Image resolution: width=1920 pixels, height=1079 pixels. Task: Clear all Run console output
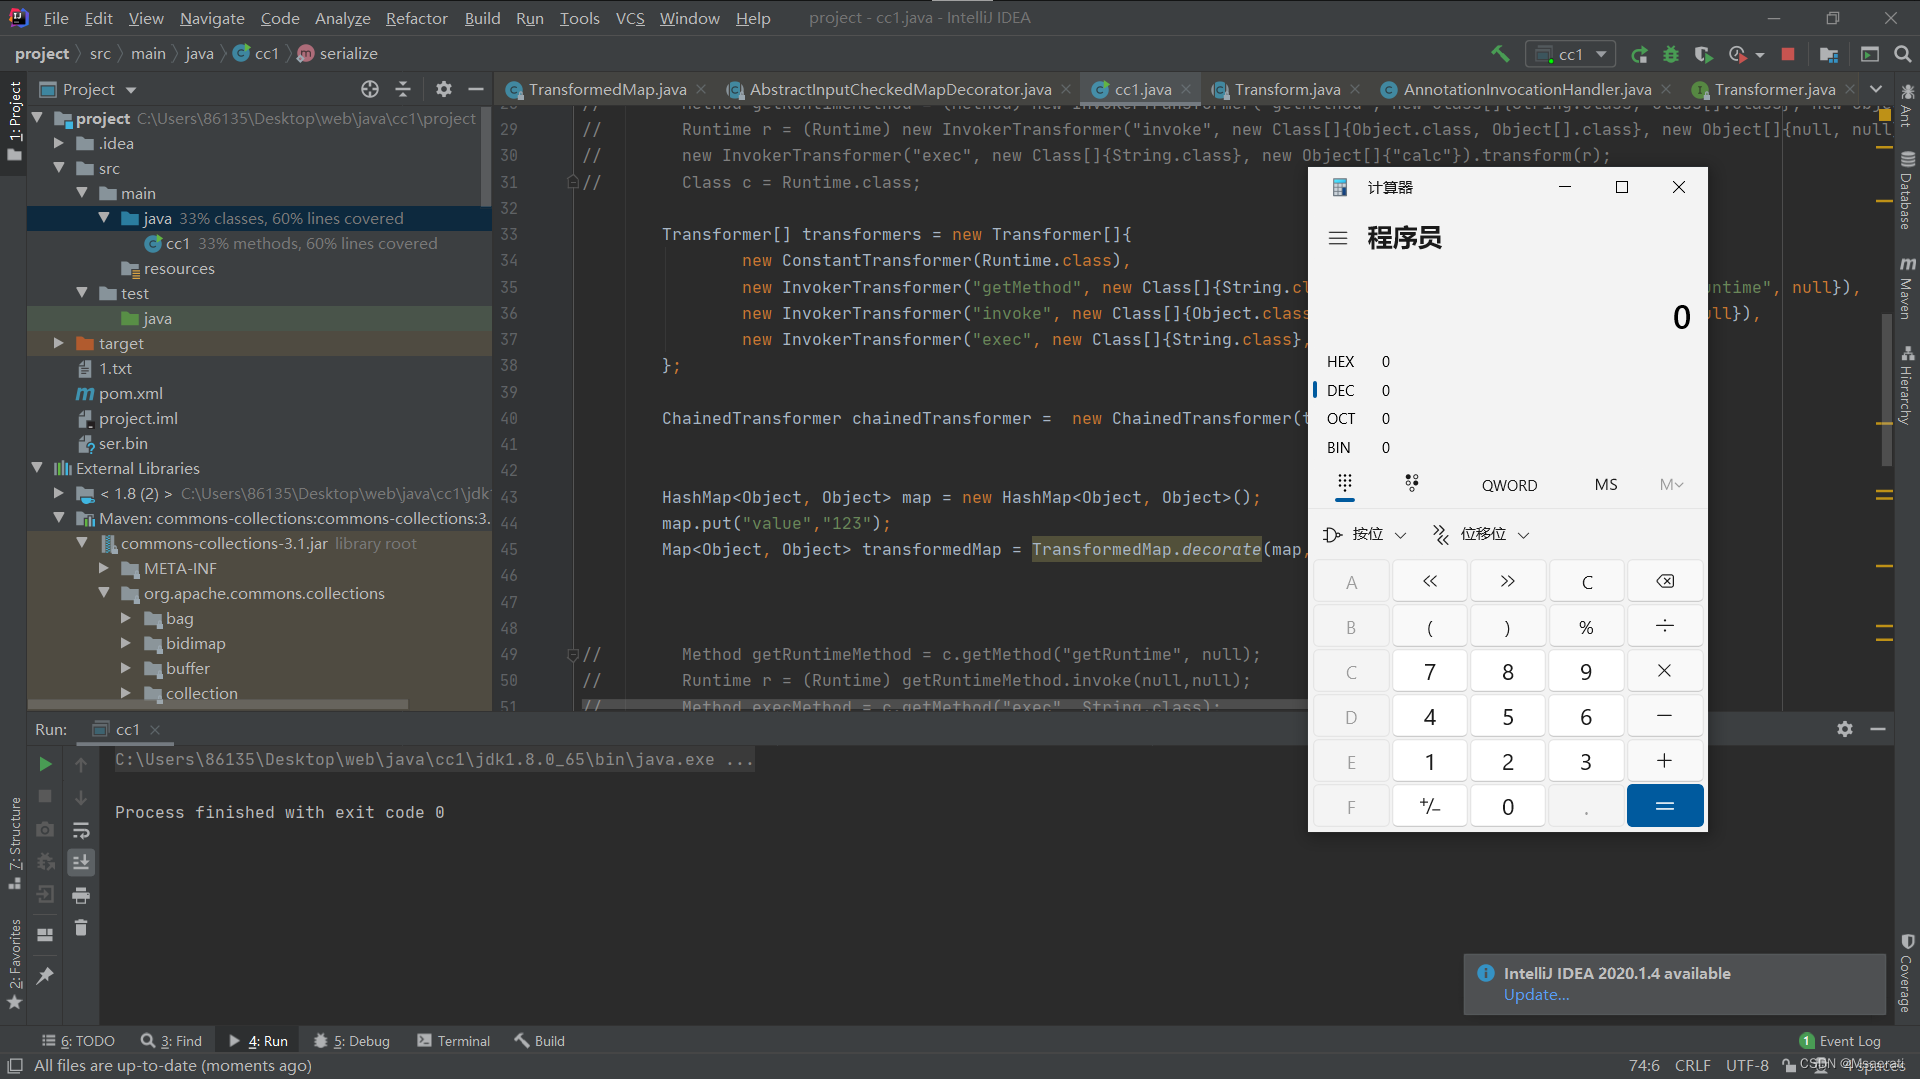pyautogui.click(x=81, y=928)
